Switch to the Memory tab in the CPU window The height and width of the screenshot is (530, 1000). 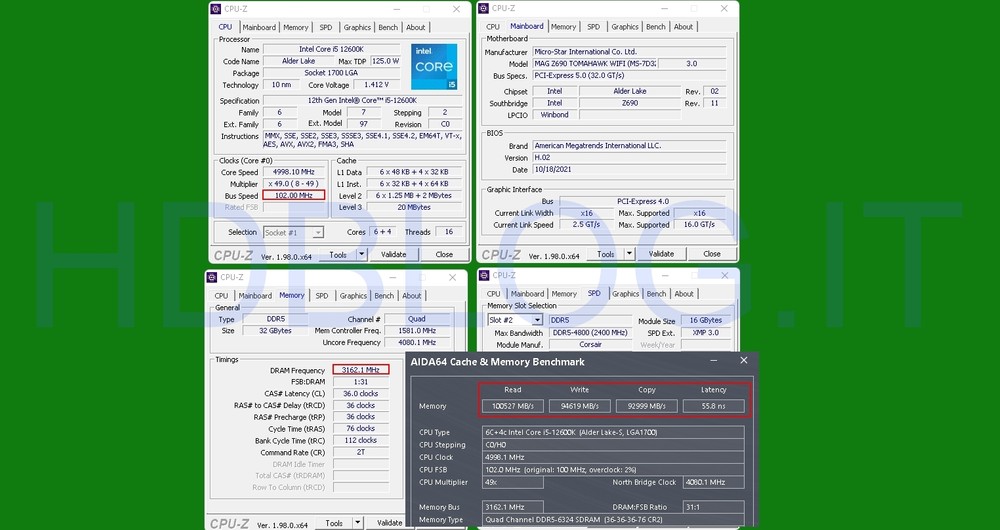(x=296, y=27)
